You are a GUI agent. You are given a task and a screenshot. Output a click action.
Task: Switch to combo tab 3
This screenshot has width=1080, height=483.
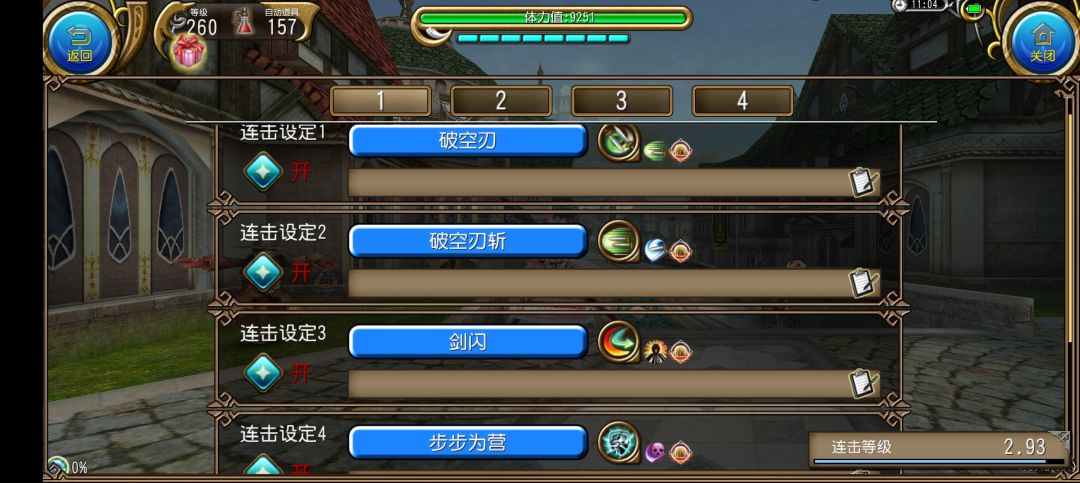(x=621, y=101)
